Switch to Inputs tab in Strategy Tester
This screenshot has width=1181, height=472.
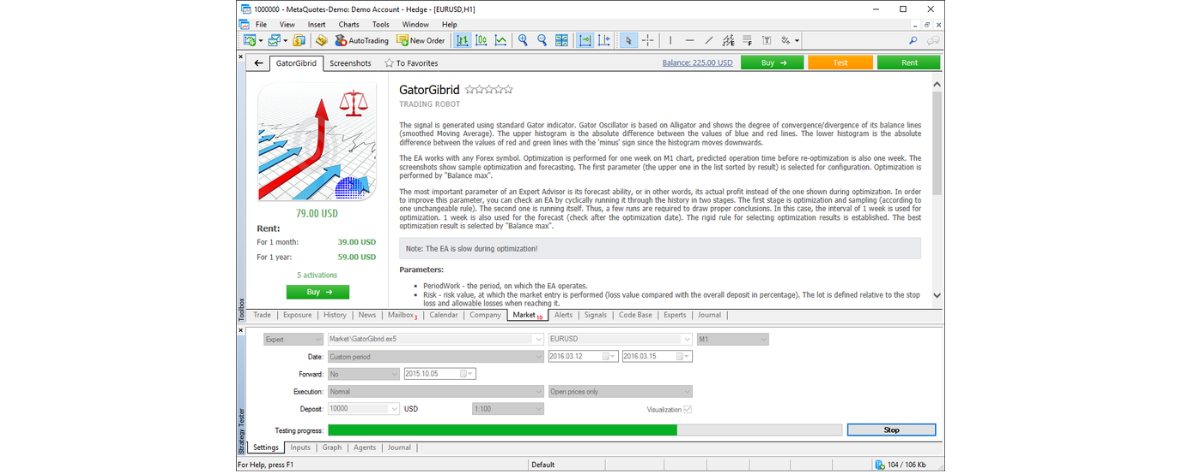point(301,447)
